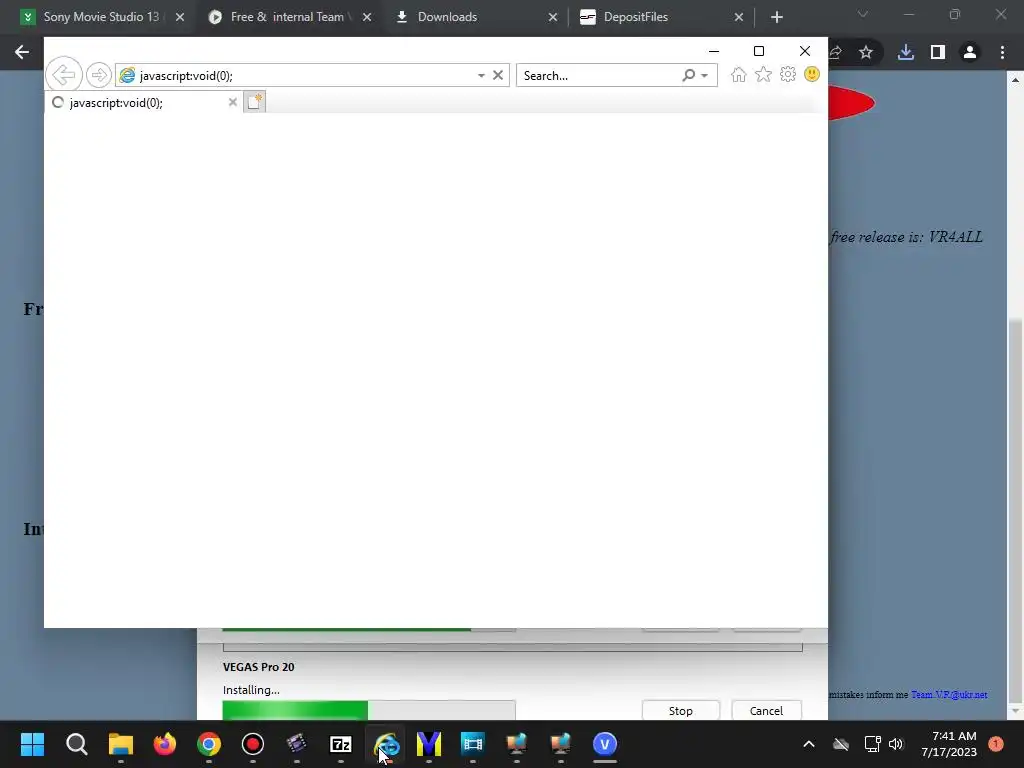The width and height of the screenshot is (1024, 768).
Task: Bookmark this page with Chrome star
Action: point(866,52)
